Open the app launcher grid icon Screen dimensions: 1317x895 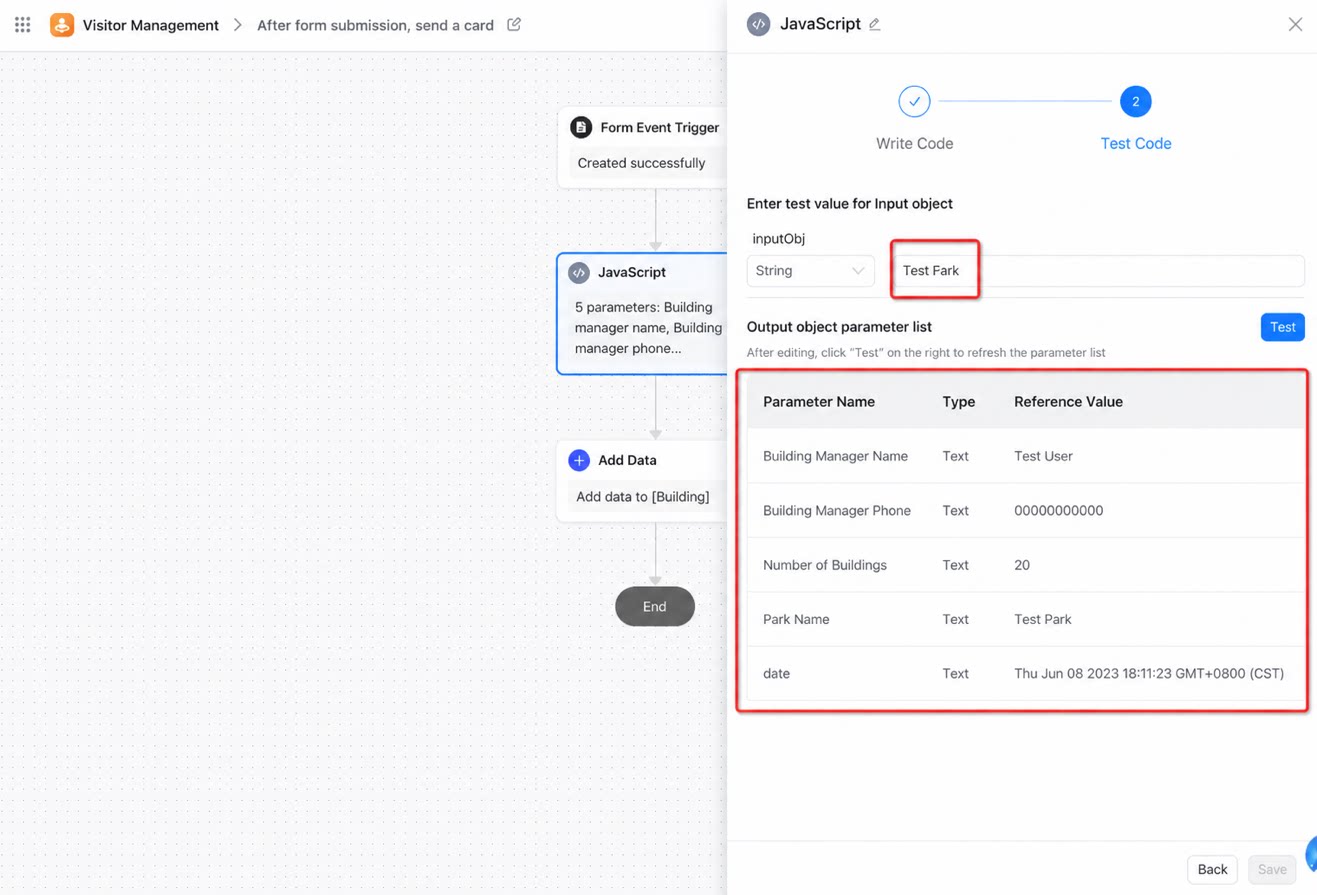click(22, 25)
